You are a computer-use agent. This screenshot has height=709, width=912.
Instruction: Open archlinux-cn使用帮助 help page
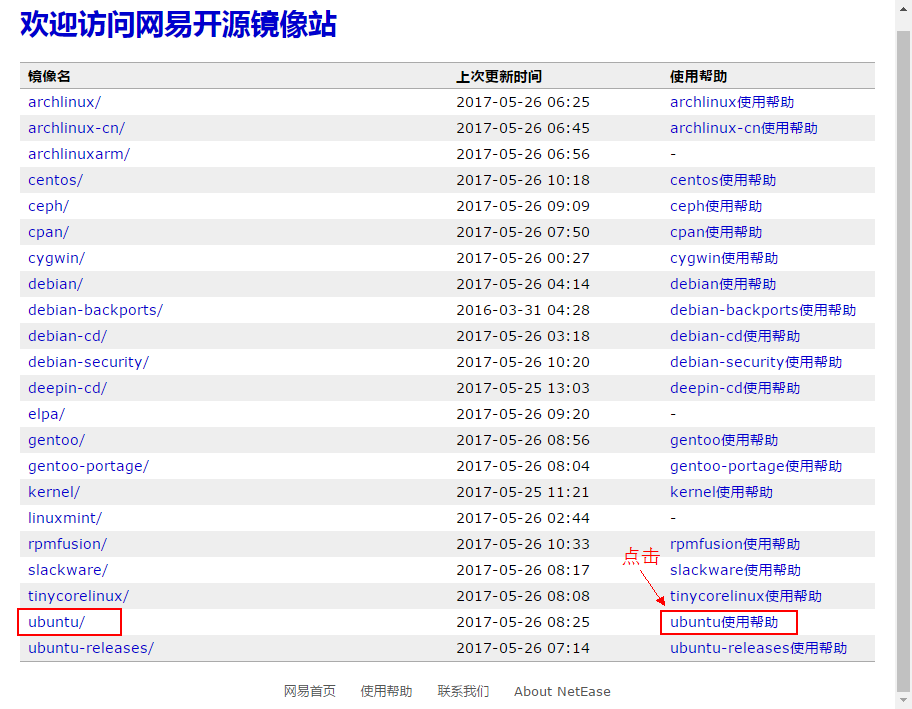coord(743,128)
